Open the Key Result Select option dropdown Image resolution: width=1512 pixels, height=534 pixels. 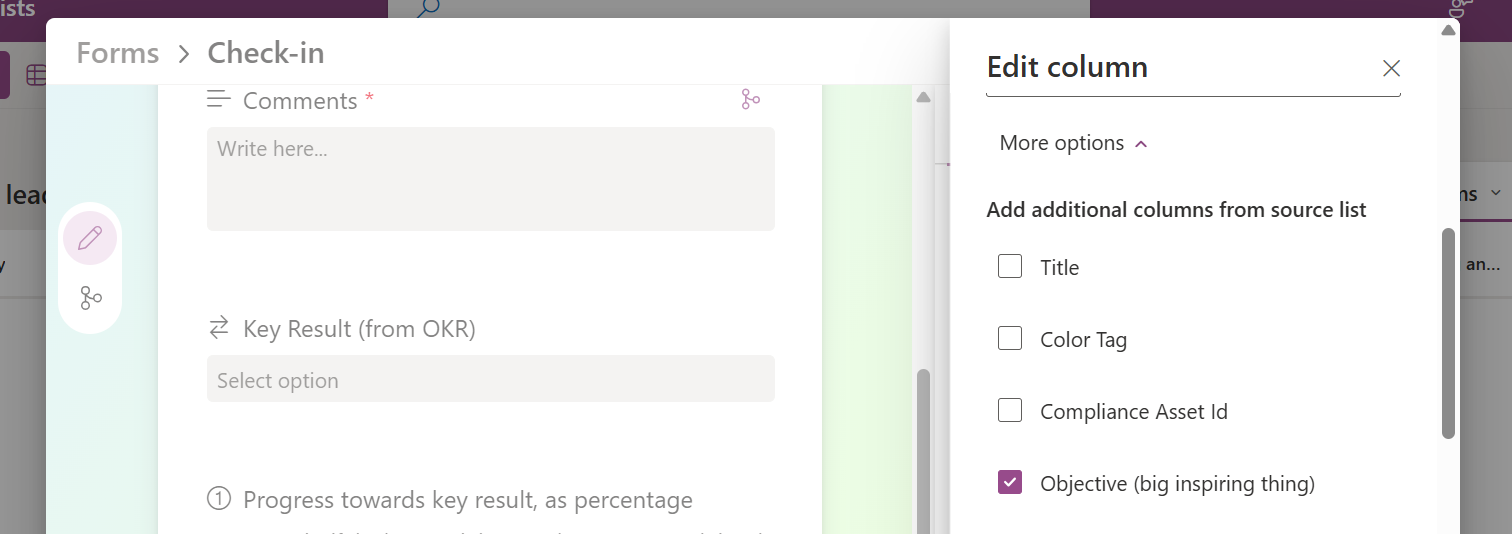pyautogui.click(x=490, y=380)
